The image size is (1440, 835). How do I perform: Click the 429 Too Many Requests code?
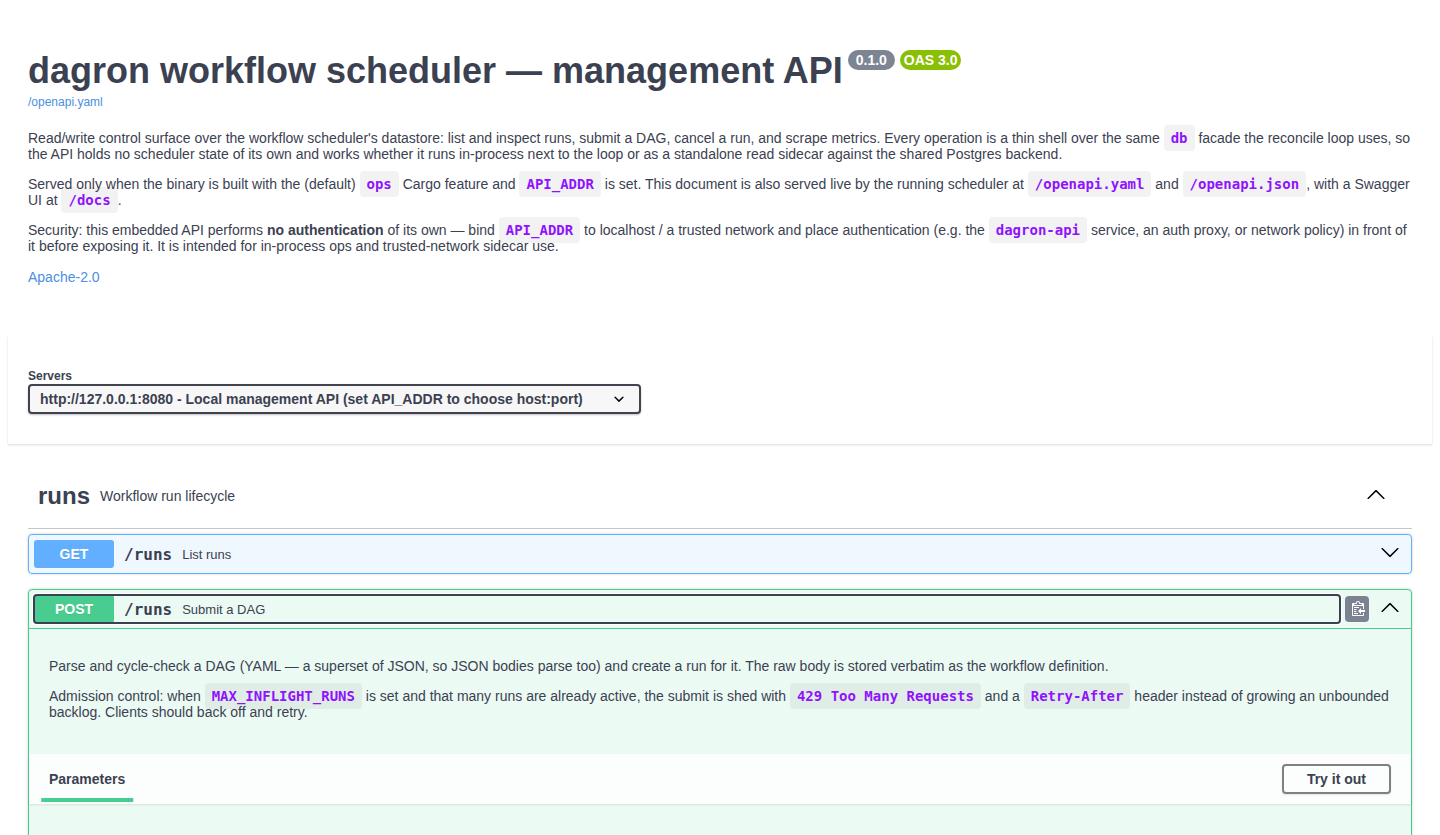885,696
